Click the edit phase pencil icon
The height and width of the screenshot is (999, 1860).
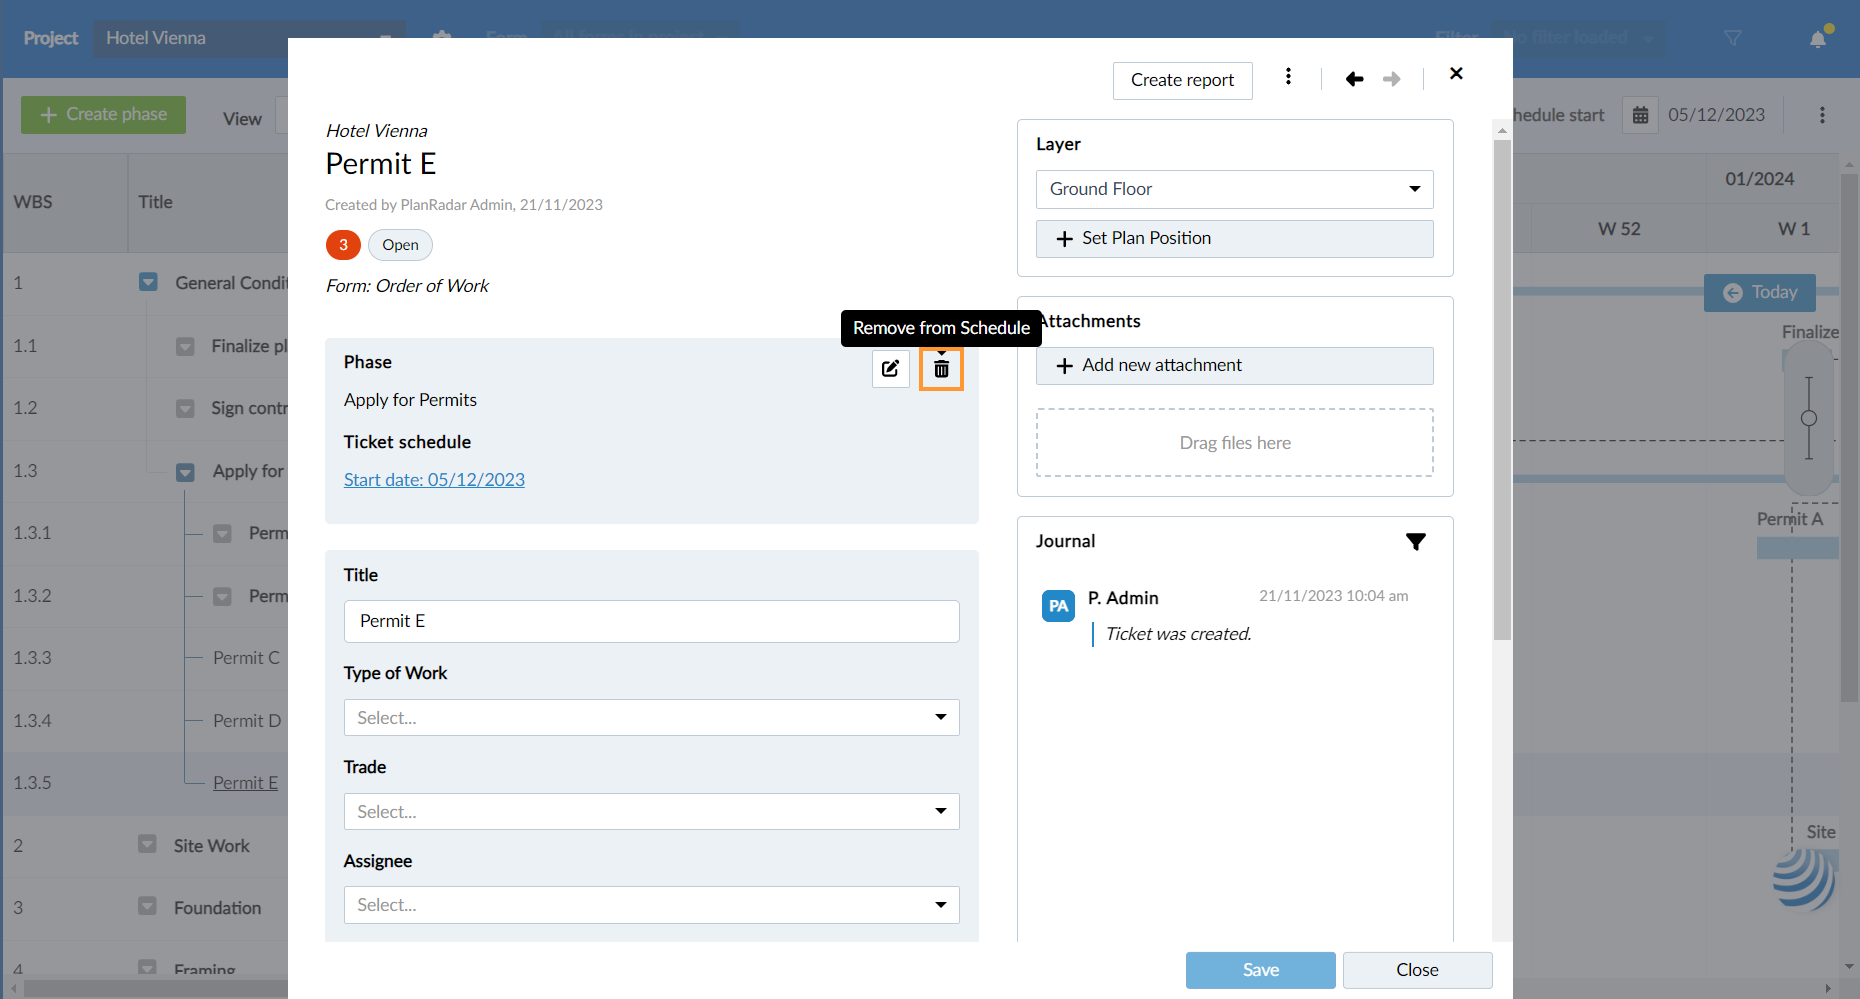tap(890, 369)
